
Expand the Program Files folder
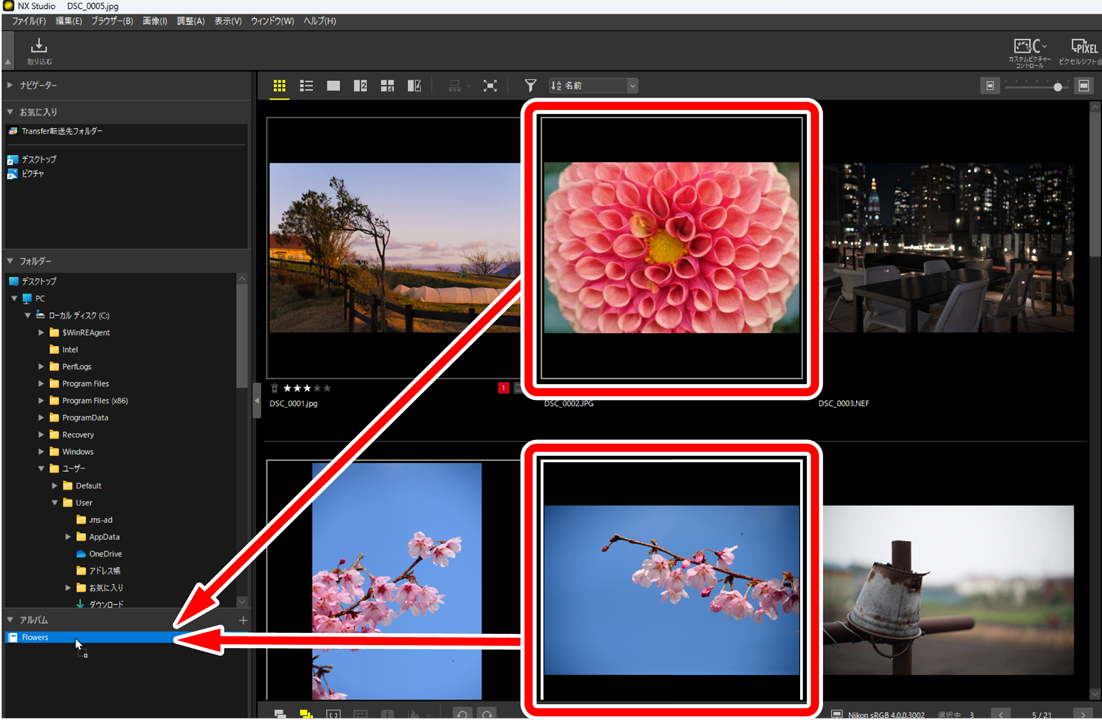point(41,384)
